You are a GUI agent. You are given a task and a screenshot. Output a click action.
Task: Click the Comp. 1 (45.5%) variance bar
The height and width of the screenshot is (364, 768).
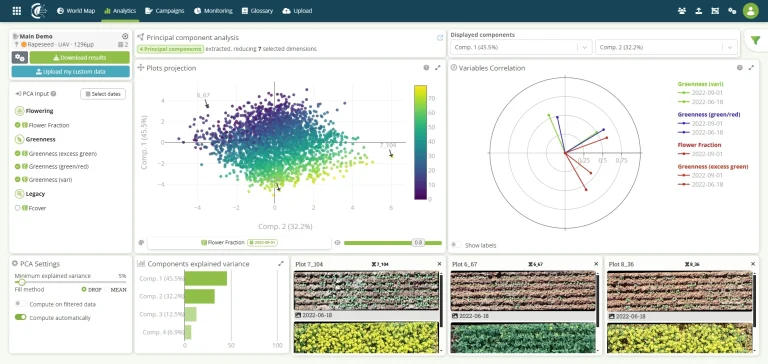206,278
